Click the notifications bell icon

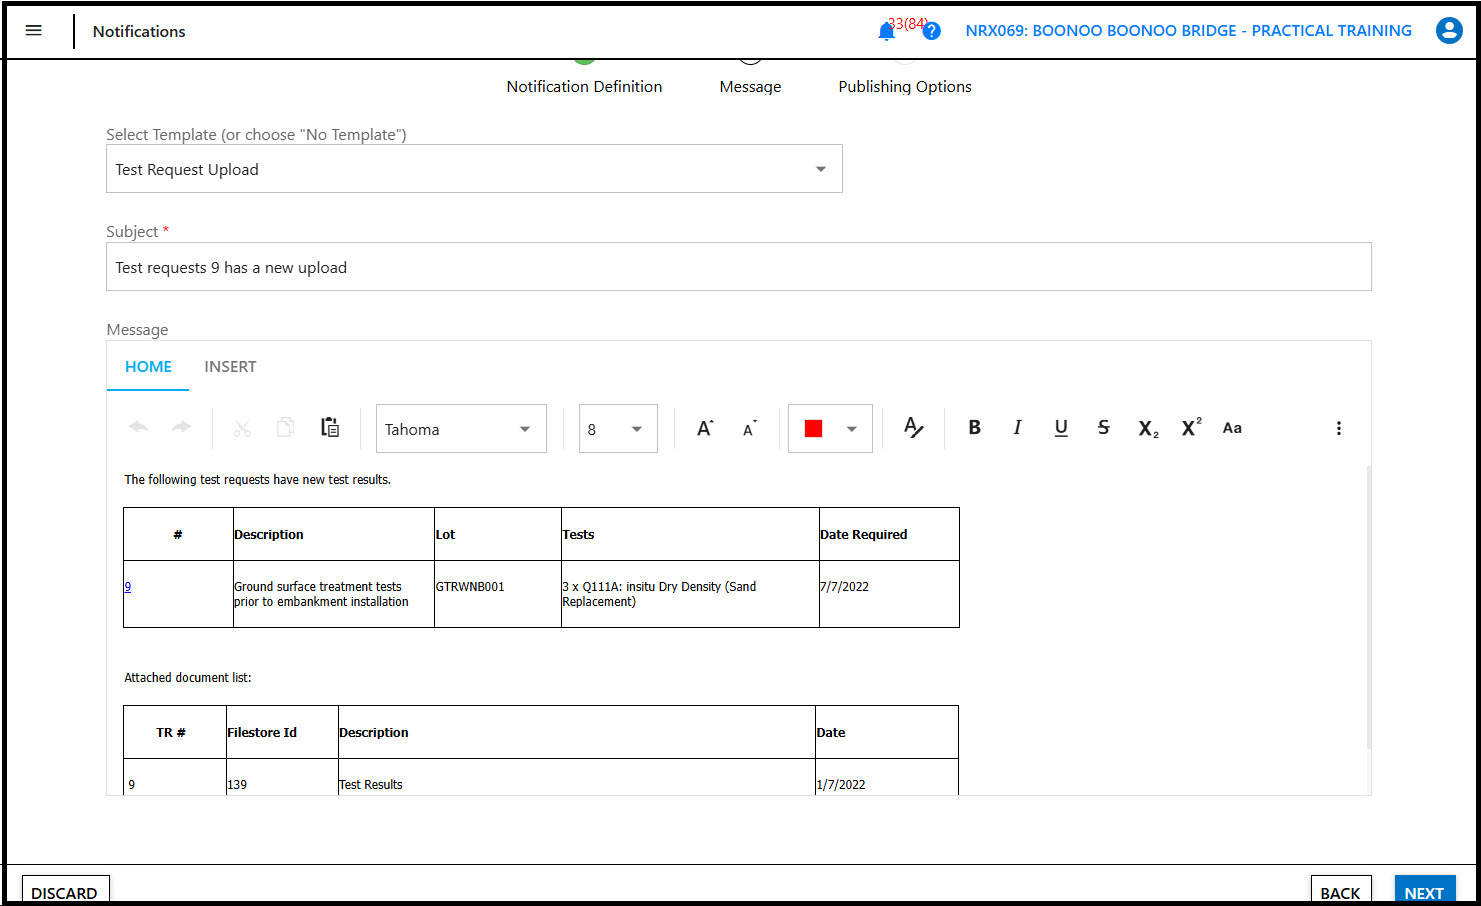point(886,31)
